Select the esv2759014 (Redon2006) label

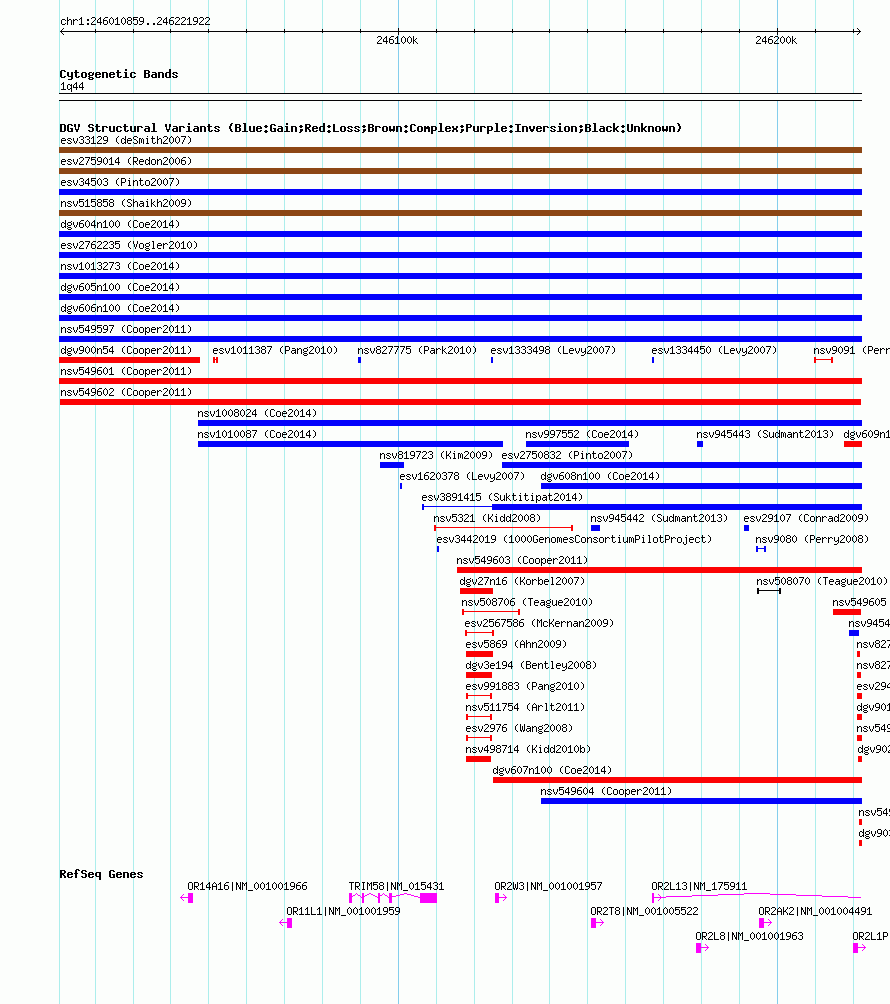[126, 161]
